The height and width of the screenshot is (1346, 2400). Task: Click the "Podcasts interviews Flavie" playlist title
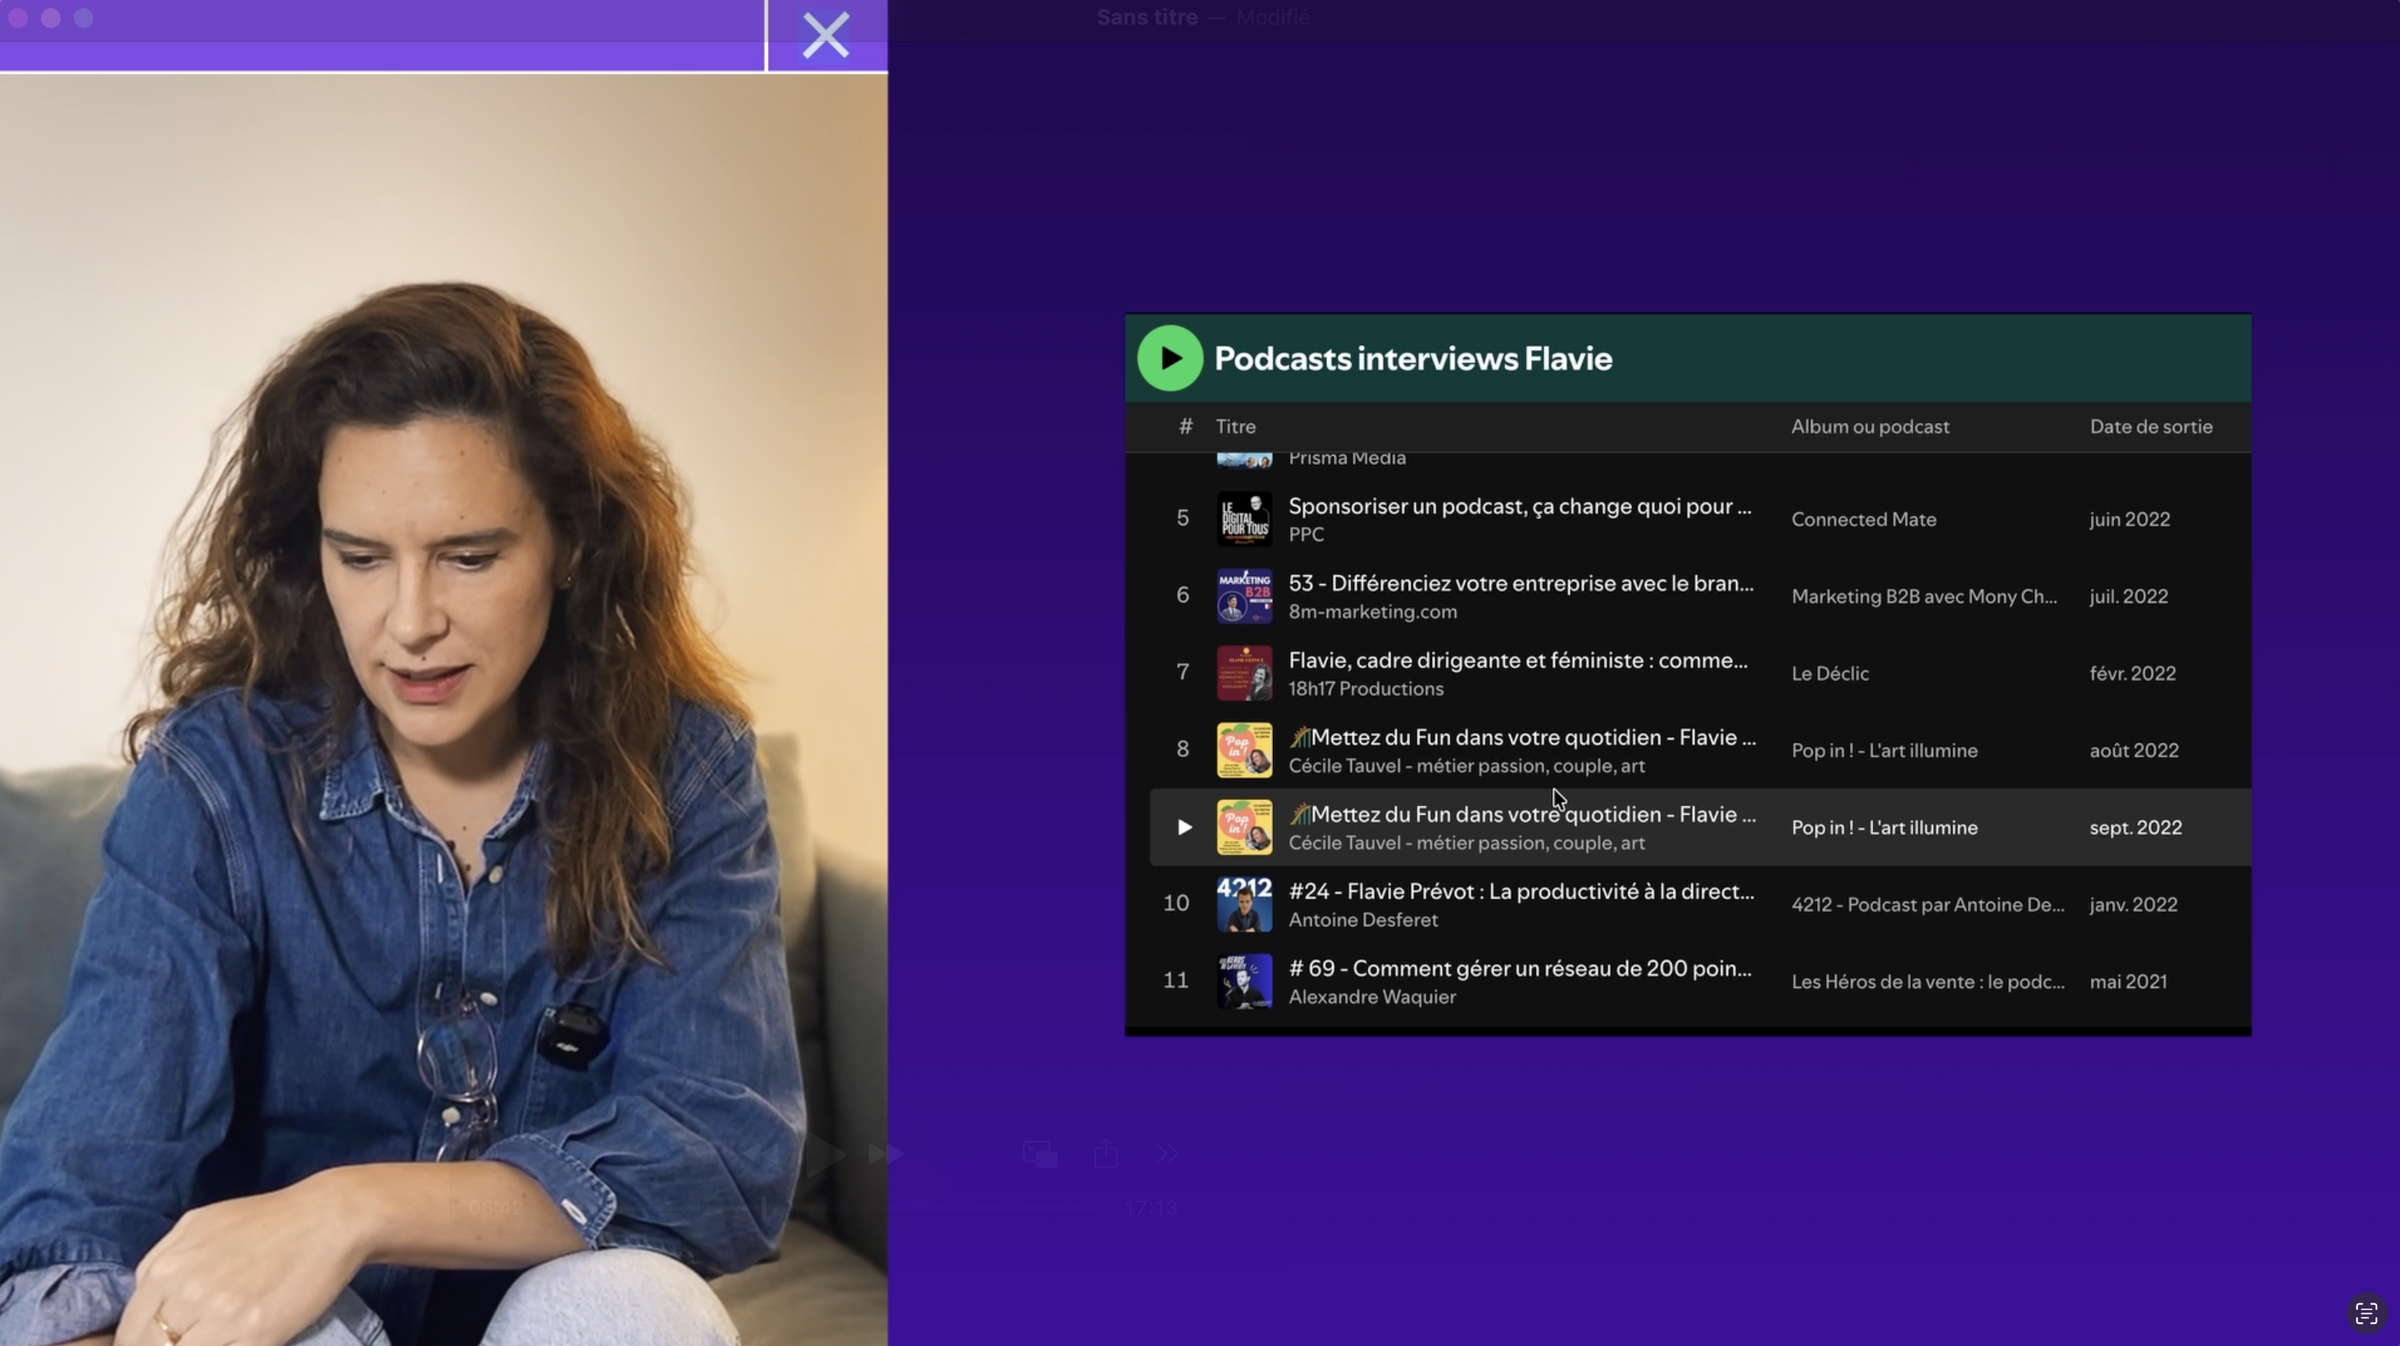click(x=1413, y=358)
